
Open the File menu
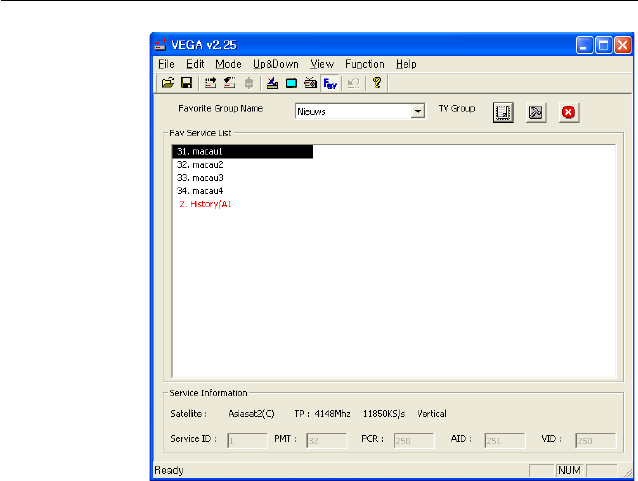166,64
